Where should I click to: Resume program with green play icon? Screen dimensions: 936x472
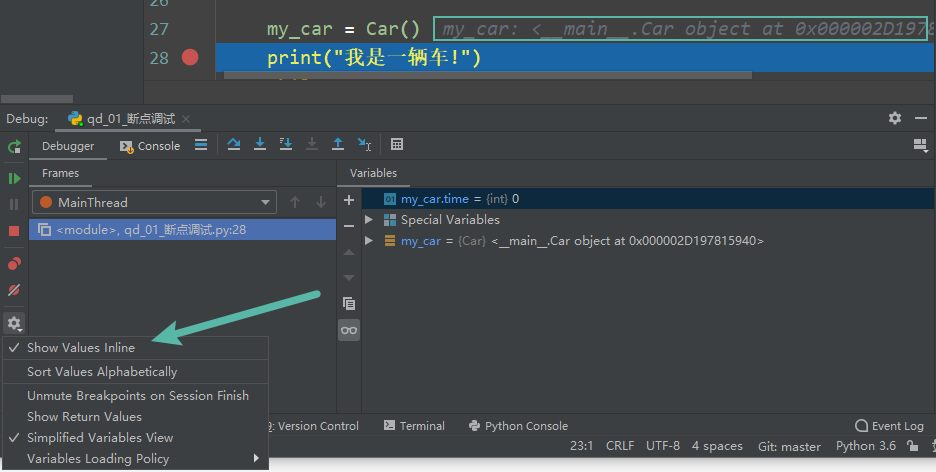click(14, 178)
